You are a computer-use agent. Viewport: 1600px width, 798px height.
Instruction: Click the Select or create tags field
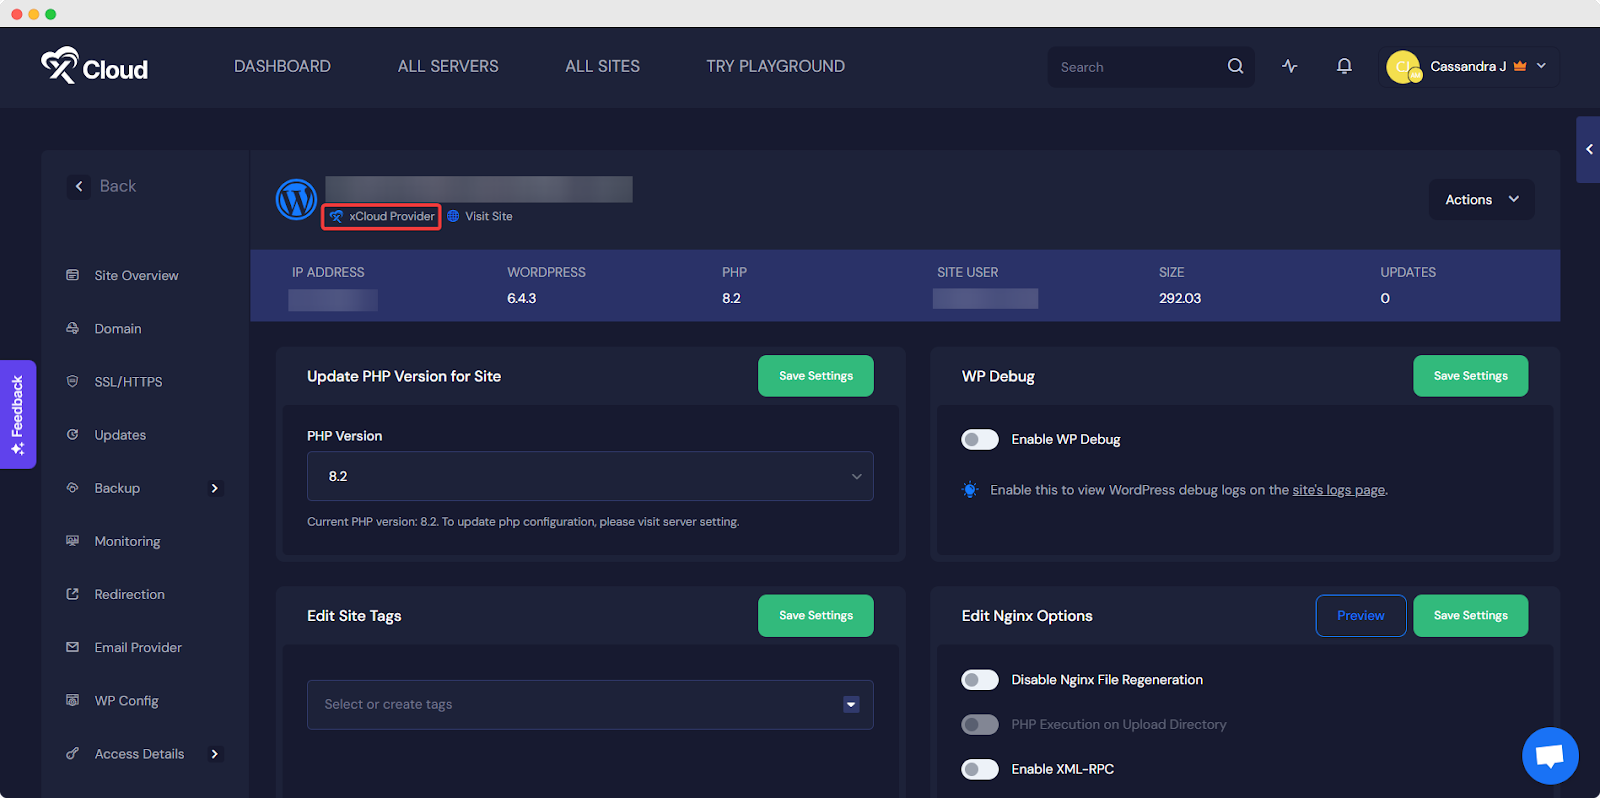click(575, 705)
